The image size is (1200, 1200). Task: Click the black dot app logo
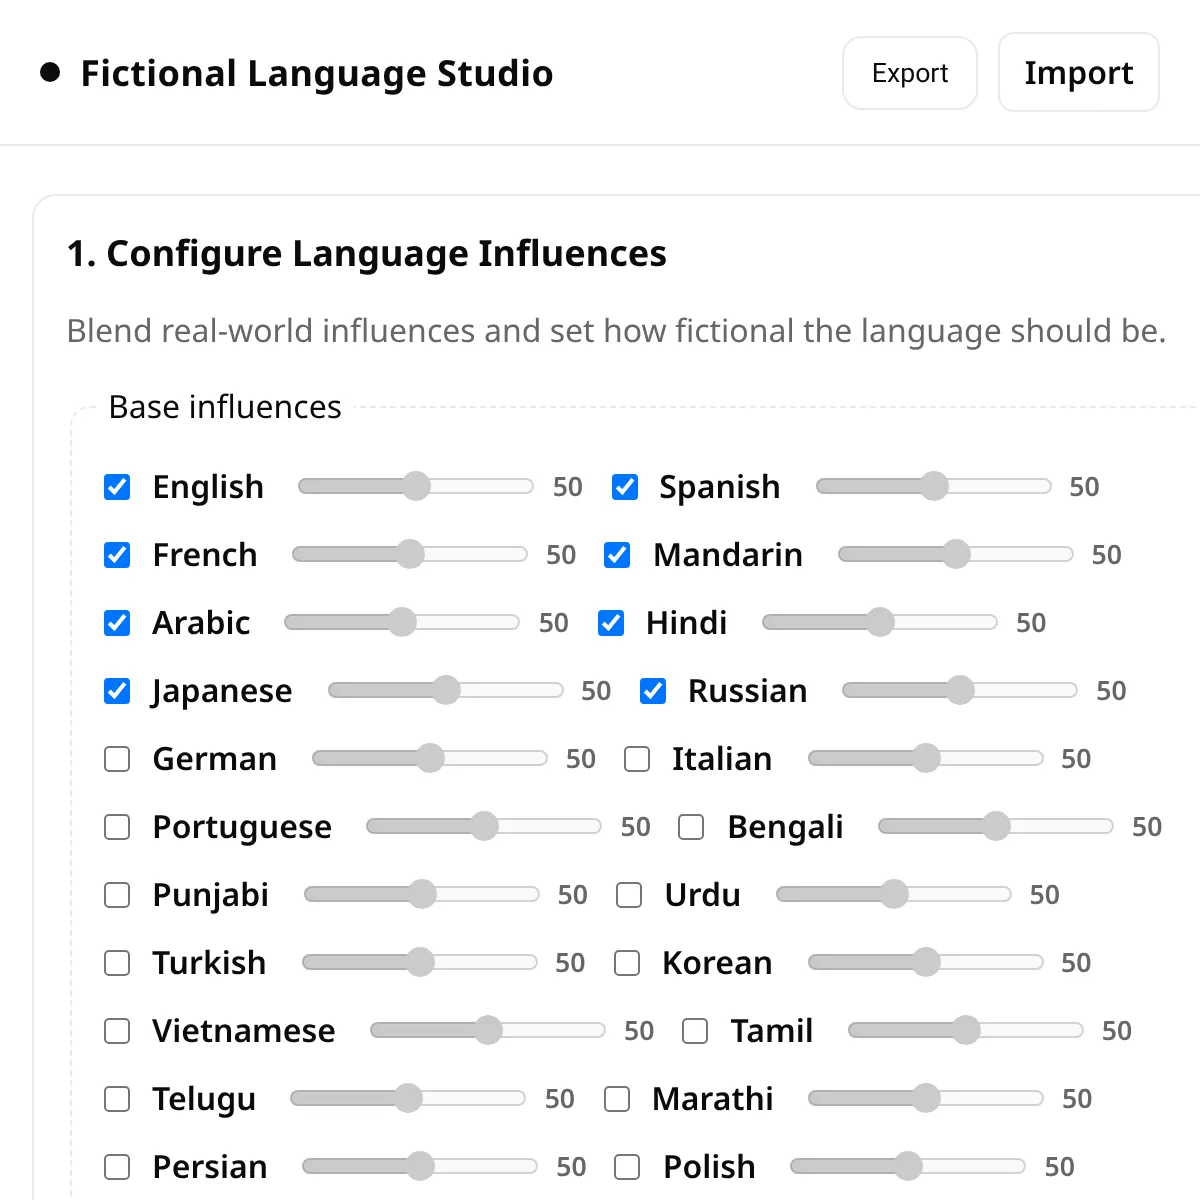pyautogui.click(x=50, y=73)
